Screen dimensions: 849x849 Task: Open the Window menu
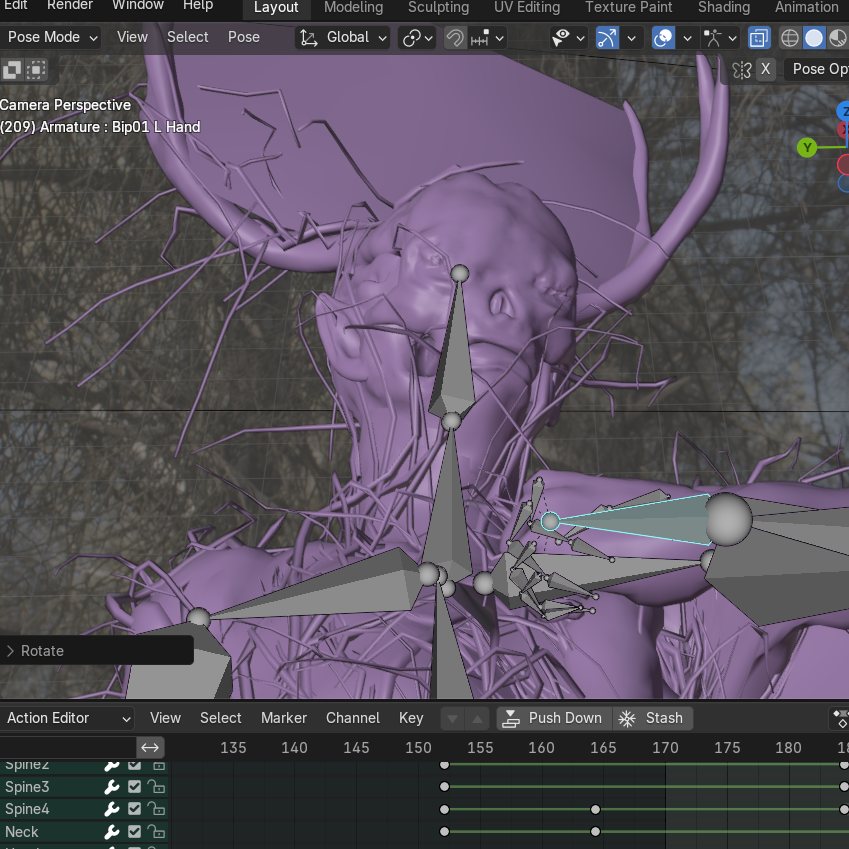(x=138, y=5)
